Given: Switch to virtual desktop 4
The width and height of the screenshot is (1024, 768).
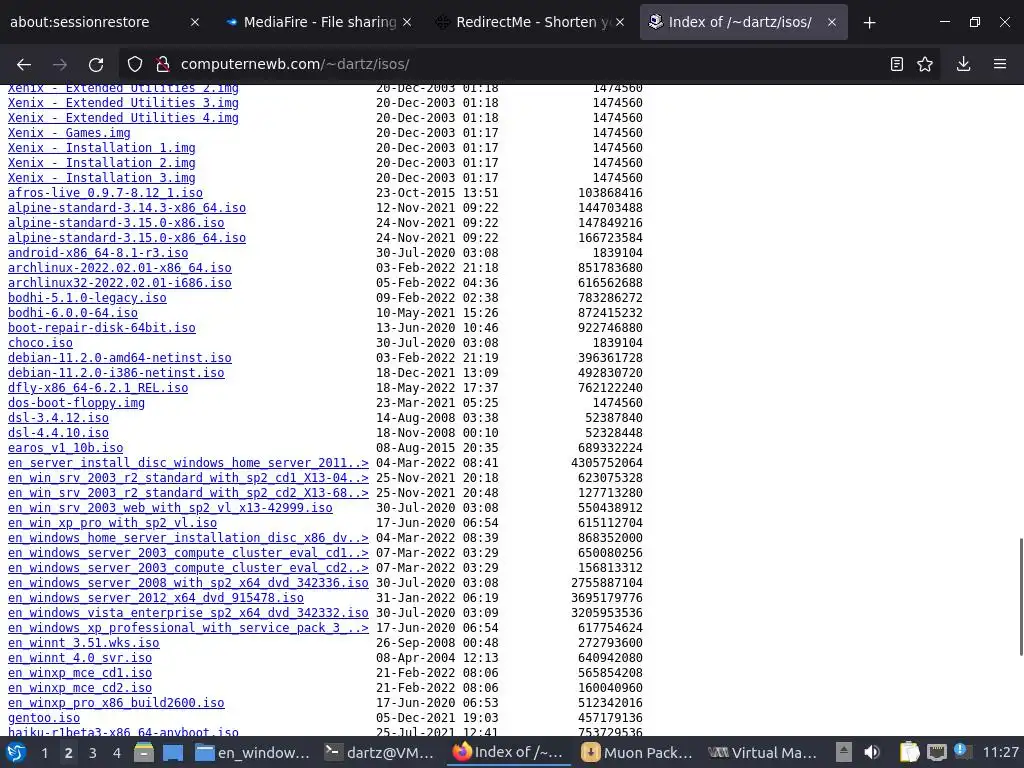Looking at the screenshot, I should pos(116,753).
